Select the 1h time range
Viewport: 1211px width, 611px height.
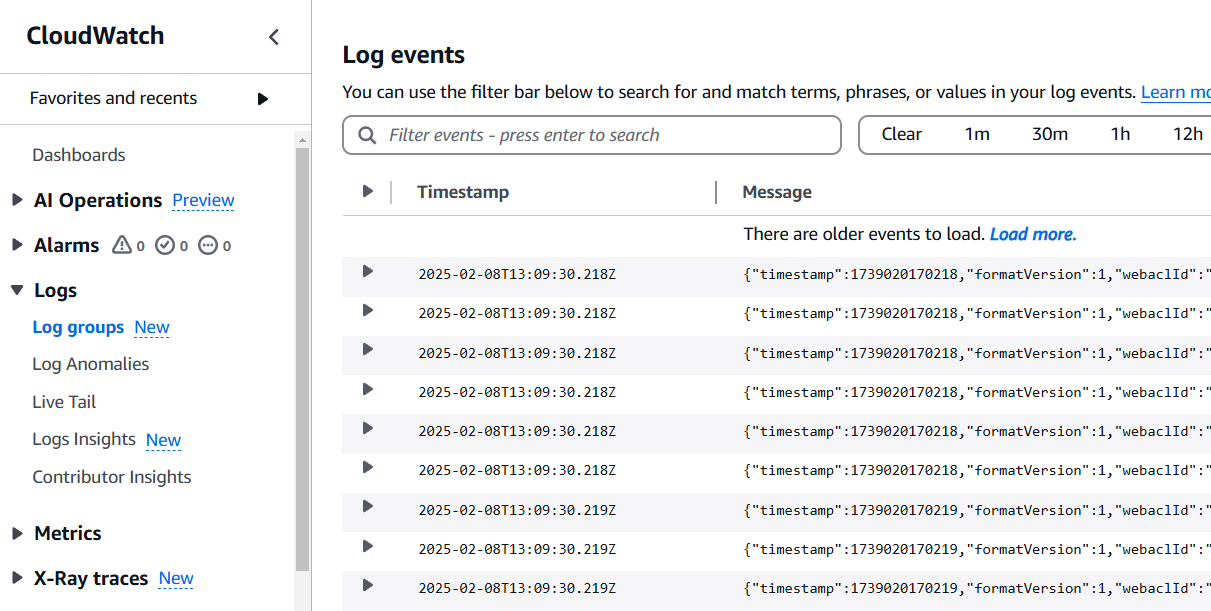pos(1120,134)
